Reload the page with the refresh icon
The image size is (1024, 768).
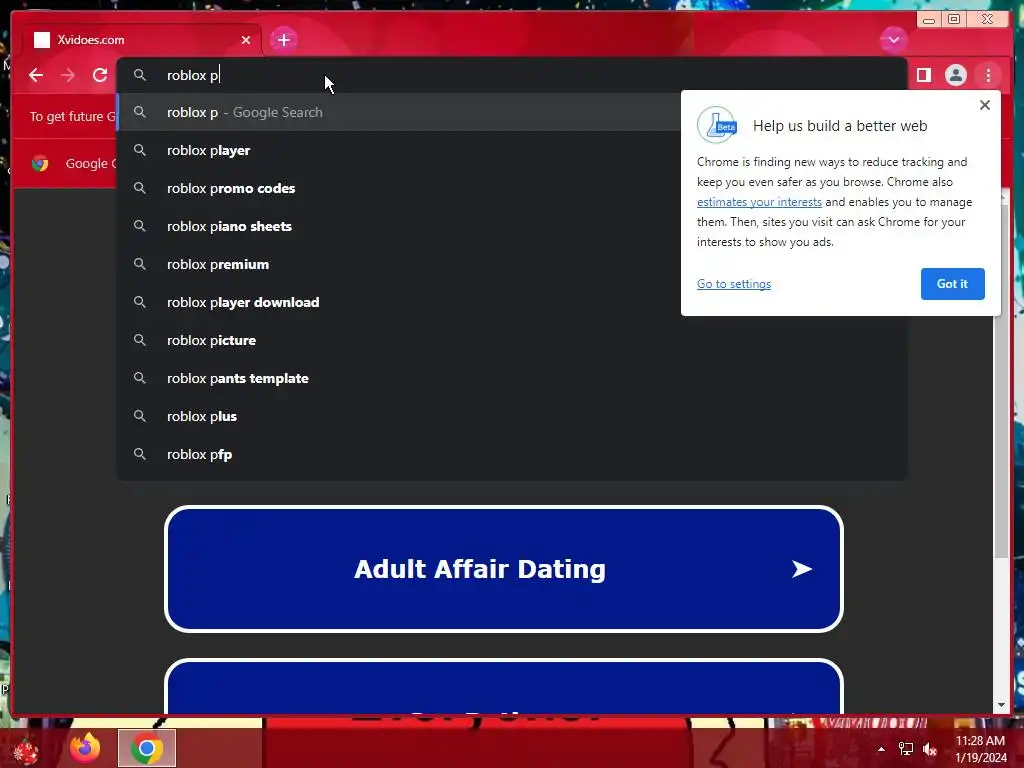click(100, 75)
